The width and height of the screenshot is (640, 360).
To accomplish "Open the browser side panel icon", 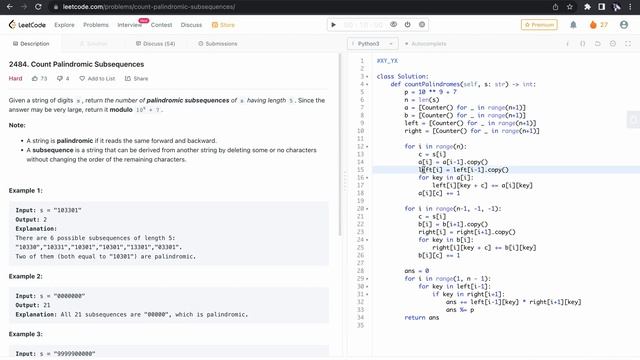I will pos(602,7).
